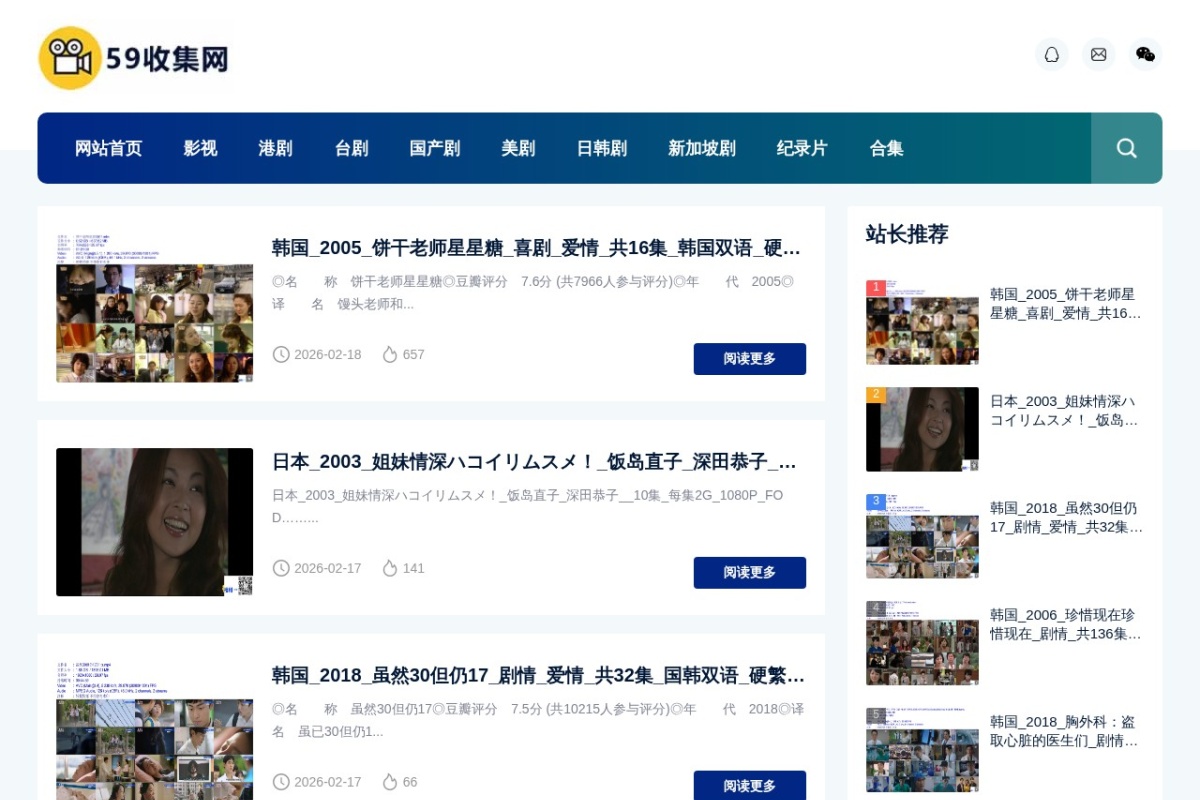Viewport: 1200px width, 800px height.
Task: Open the 港剧 category
Action: tap(275, 148)
